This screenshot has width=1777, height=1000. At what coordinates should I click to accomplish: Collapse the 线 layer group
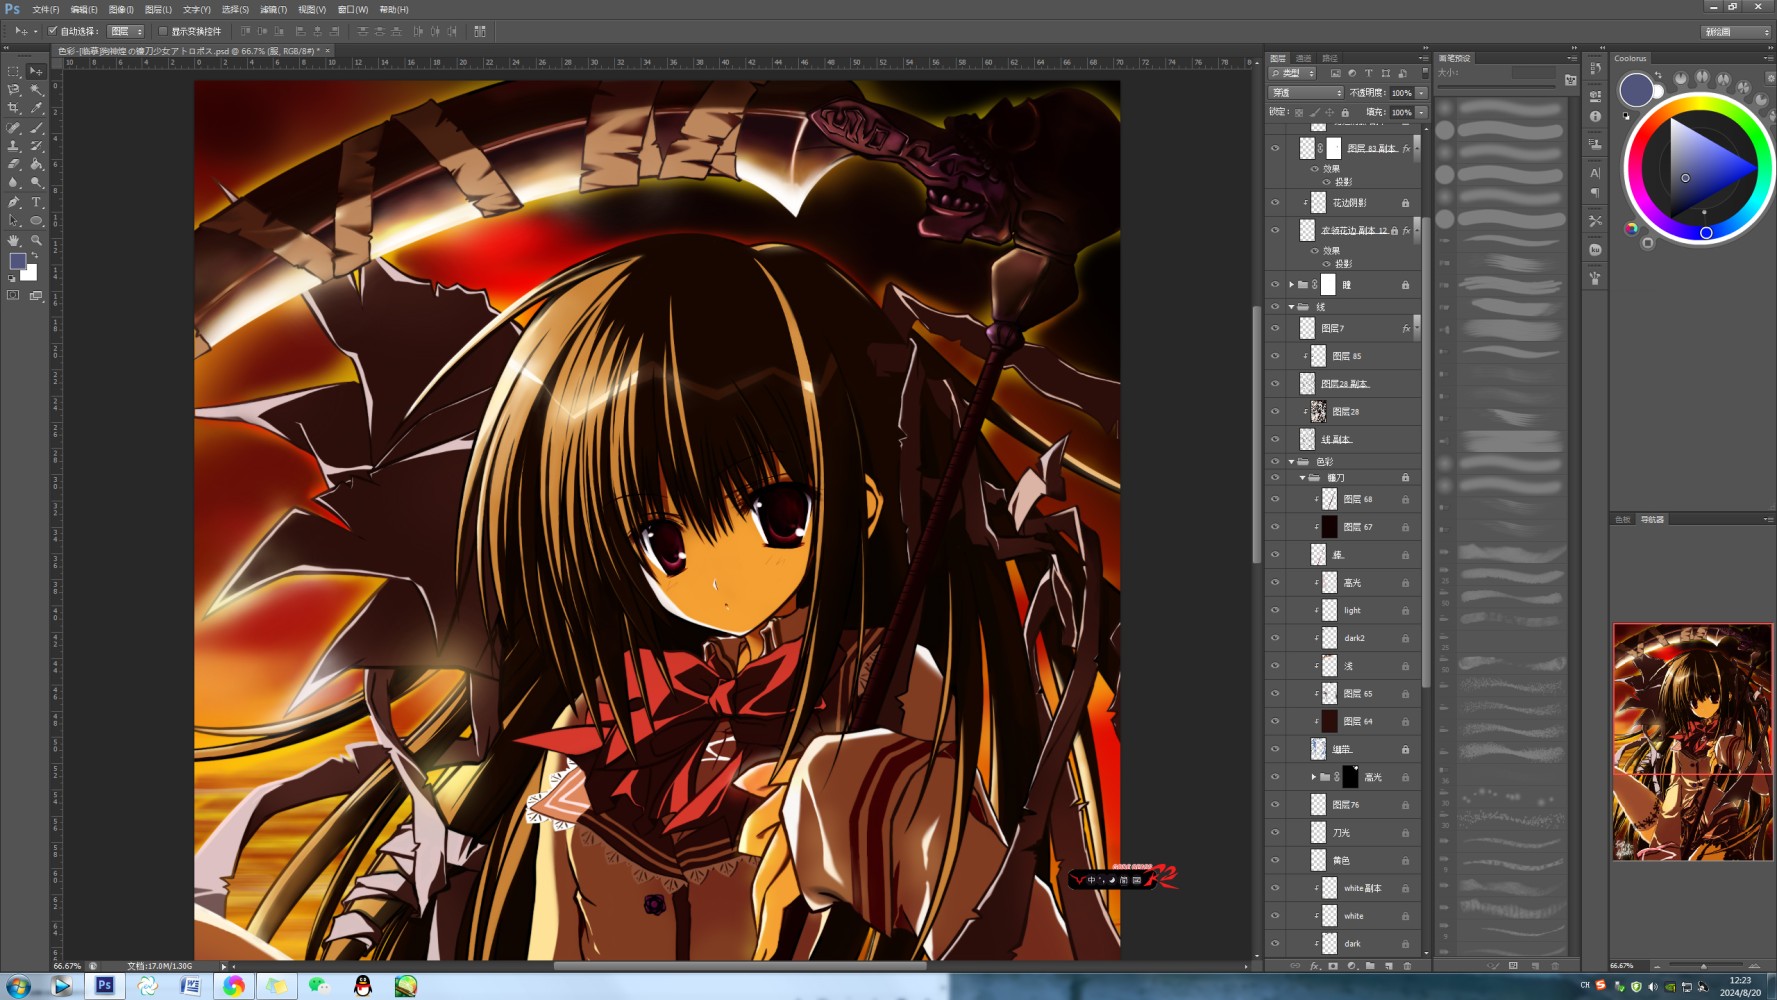pyautogui.click(x=1291, y=307)
